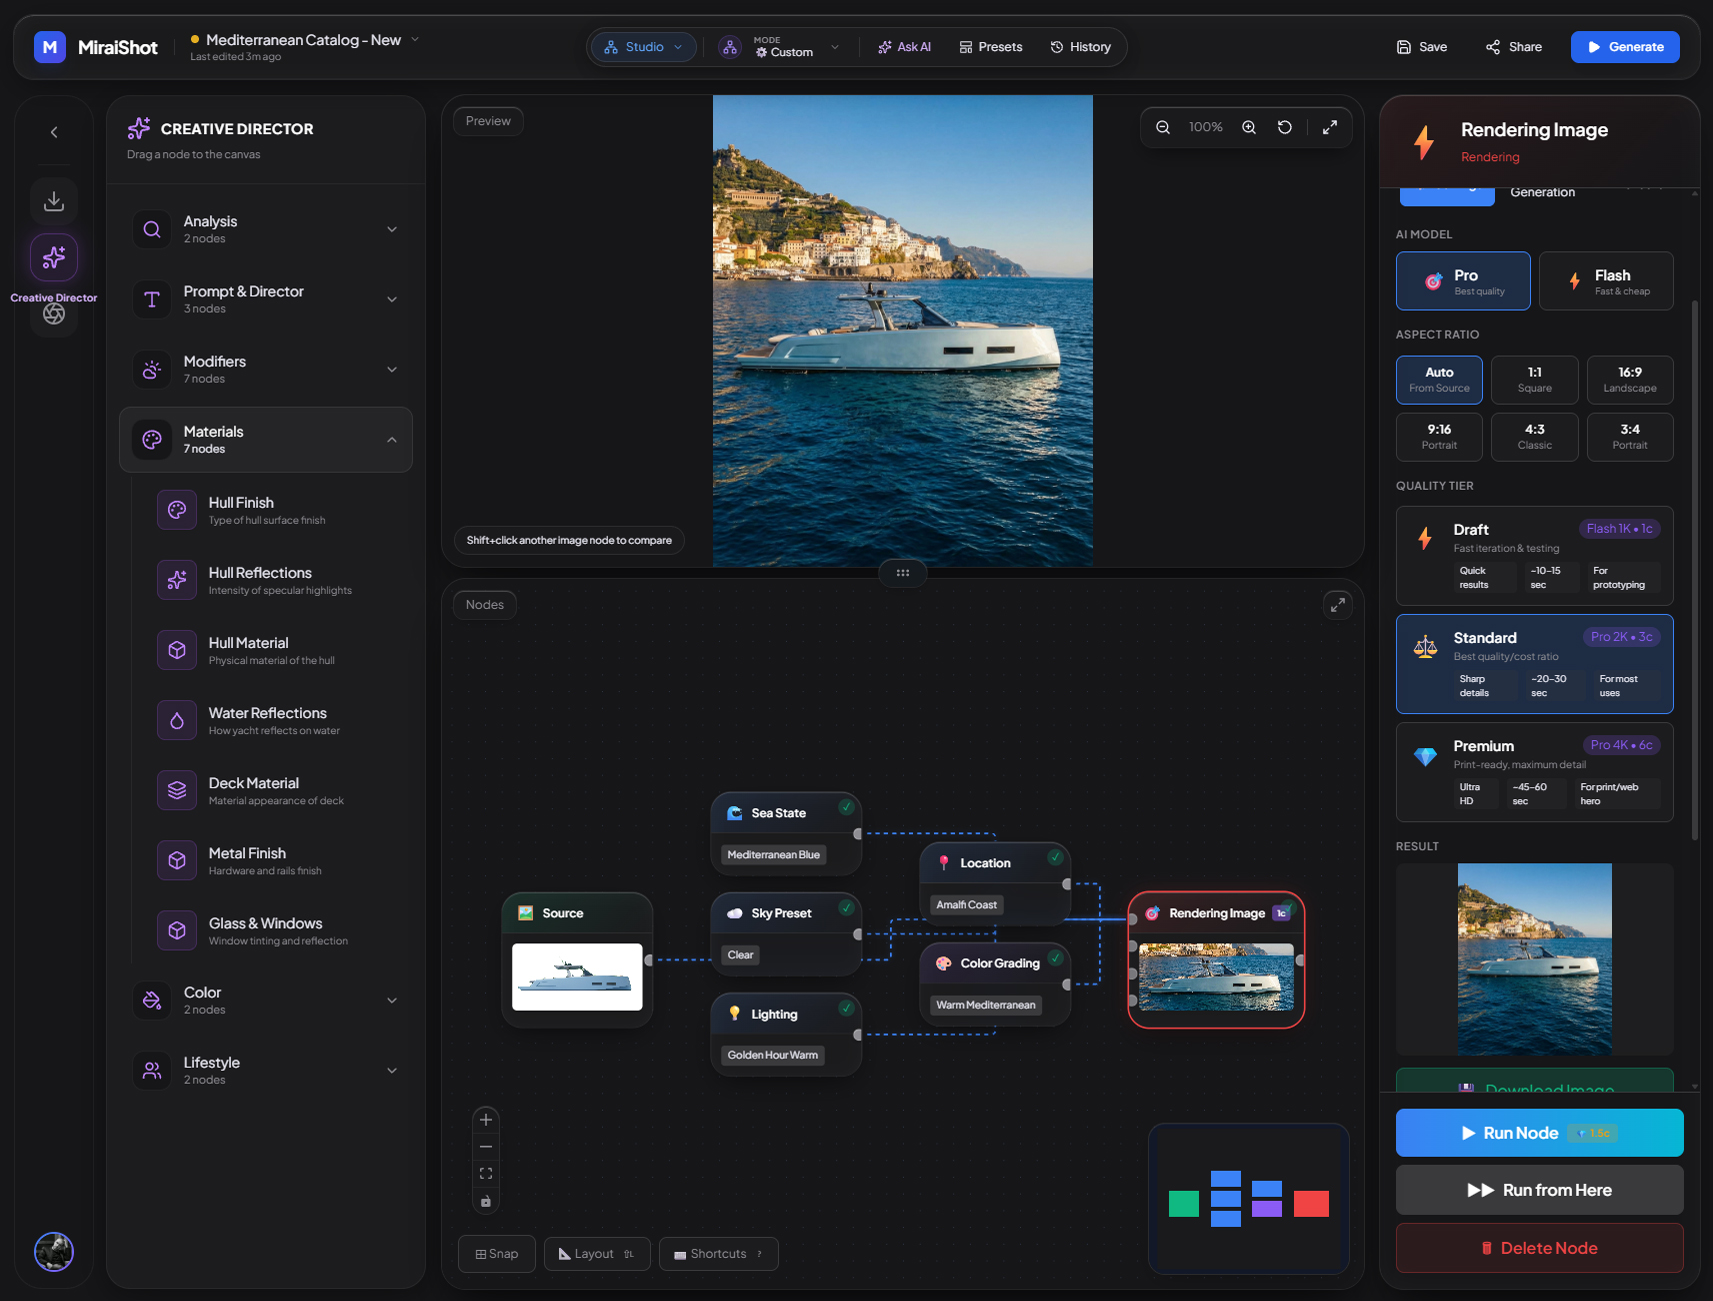This screenshot has width=1713, height=1301.
Task: Open the Studio mode dropdown
Action: pos(643,46)
